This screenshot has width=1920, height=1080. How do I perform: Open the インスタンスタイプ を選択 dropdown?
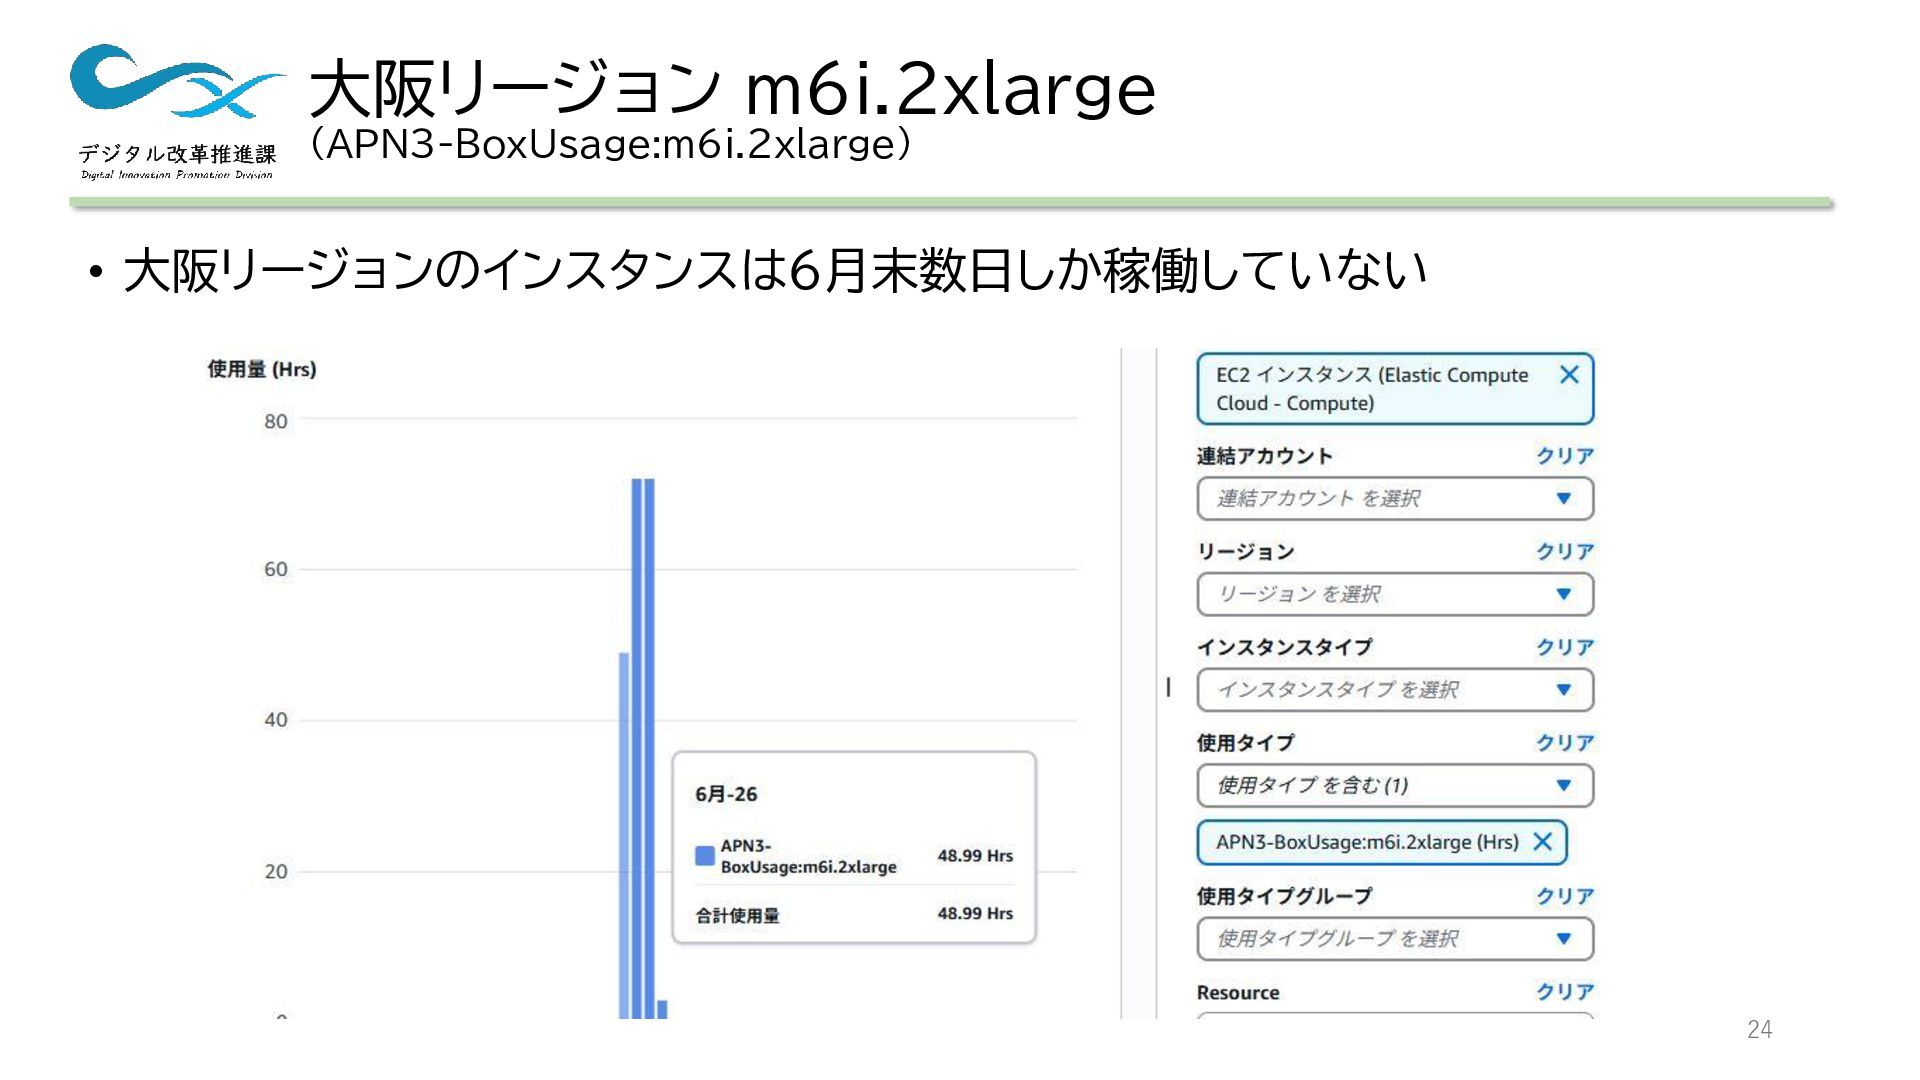pos(1395,690)
